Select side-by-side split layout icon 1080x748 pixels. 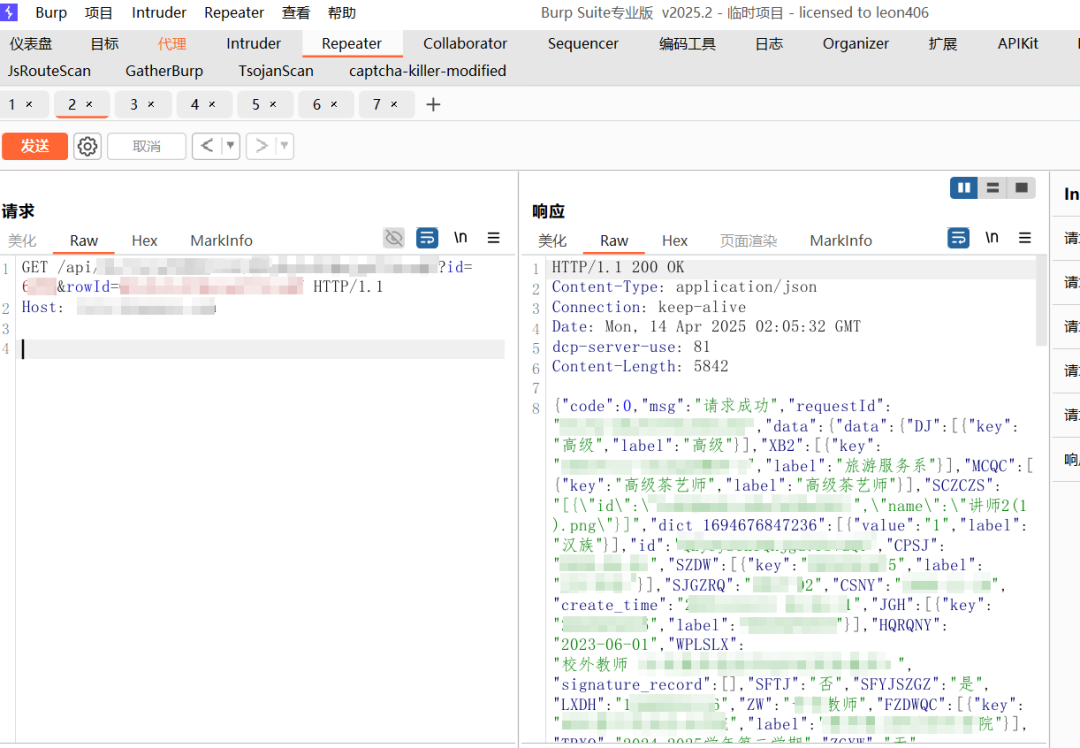964,187
